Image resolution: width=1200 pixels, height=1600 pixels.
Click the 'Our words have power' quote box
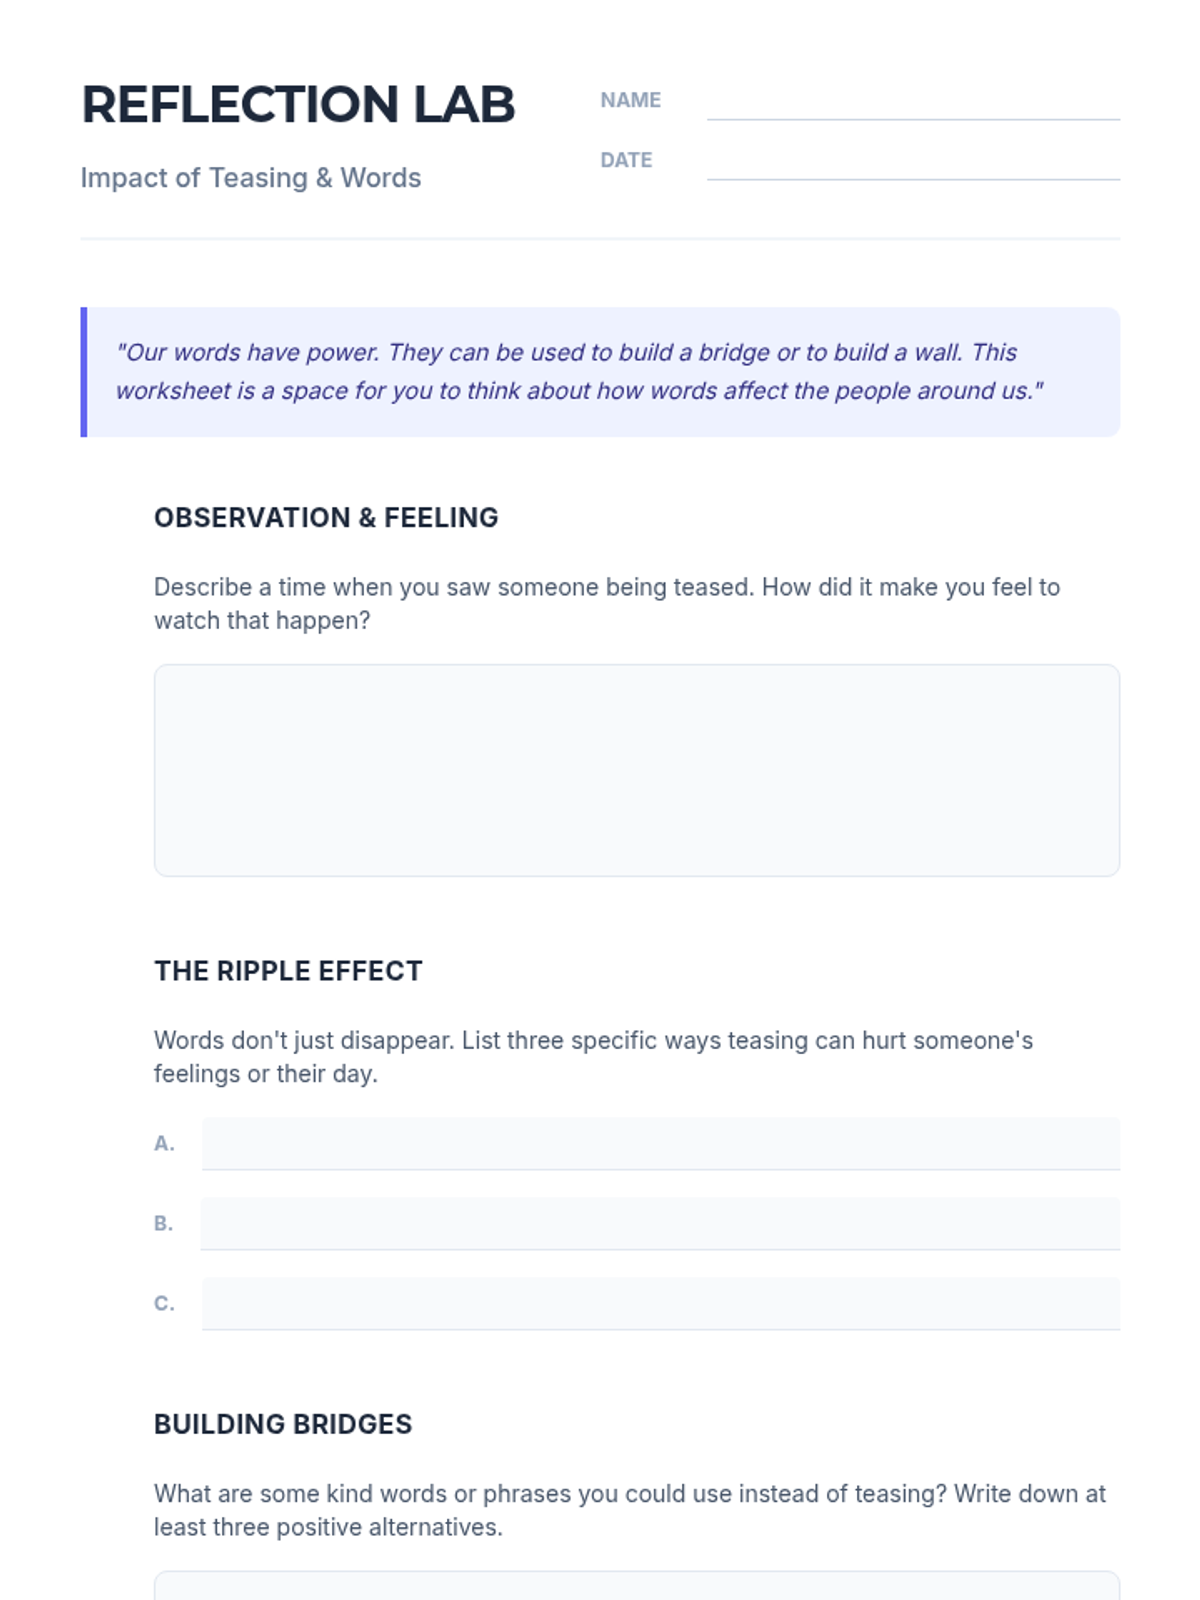tap(600, 372)
